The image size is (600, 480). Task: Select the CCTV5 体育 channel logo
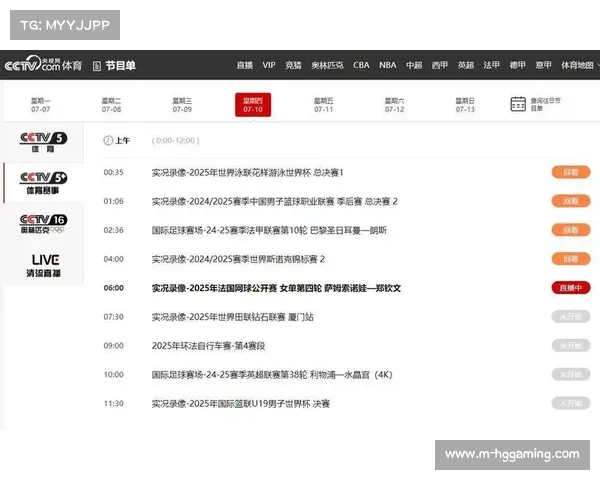[x=43, y=142]
